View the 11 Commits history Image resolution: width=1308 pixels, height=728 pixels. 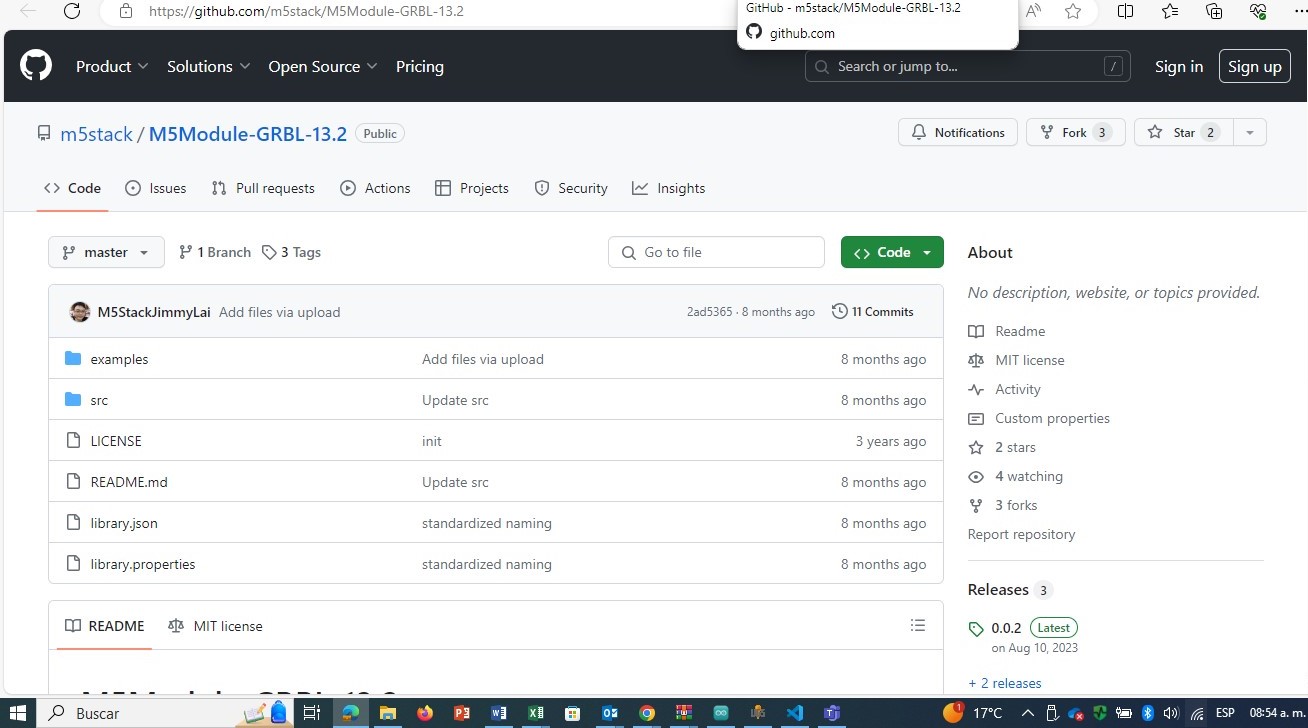point(873,312)
